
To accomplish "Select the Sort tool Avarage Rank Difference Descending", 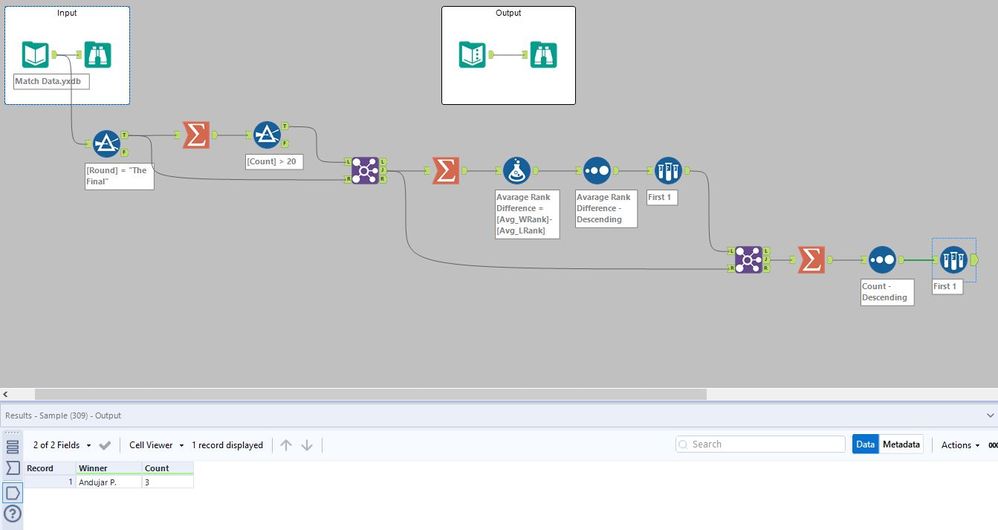I will pyautogui.click(x=597, y=171).
